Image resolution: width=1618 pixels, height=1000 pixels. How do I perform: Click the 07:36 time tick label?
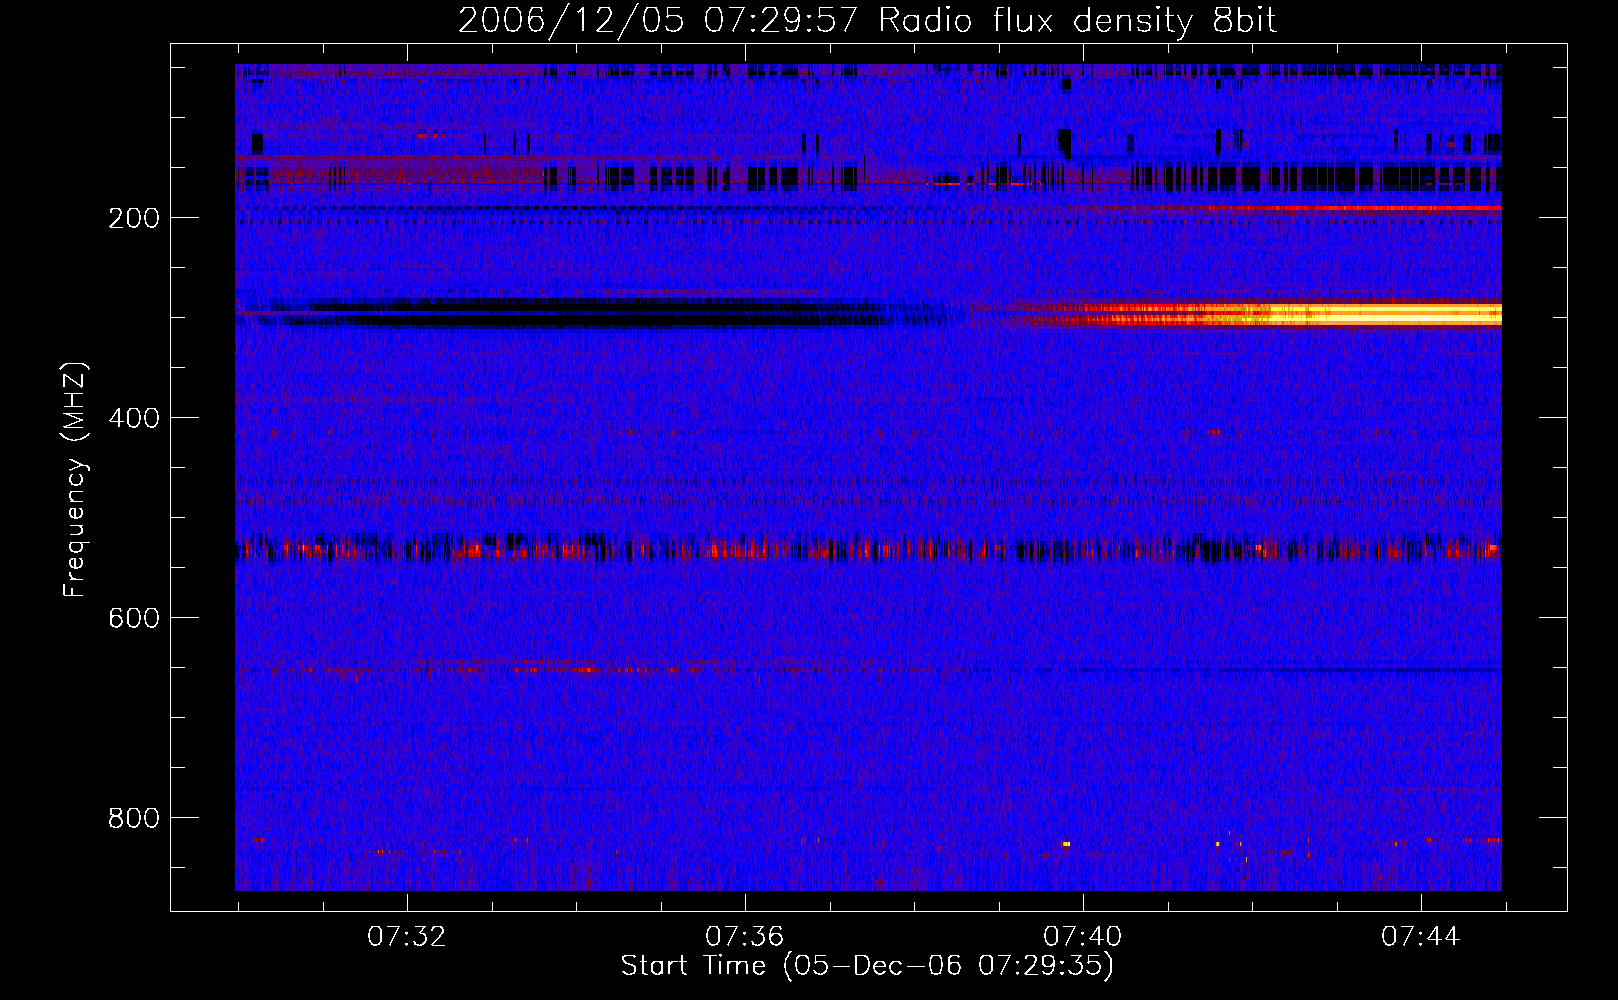745,937
